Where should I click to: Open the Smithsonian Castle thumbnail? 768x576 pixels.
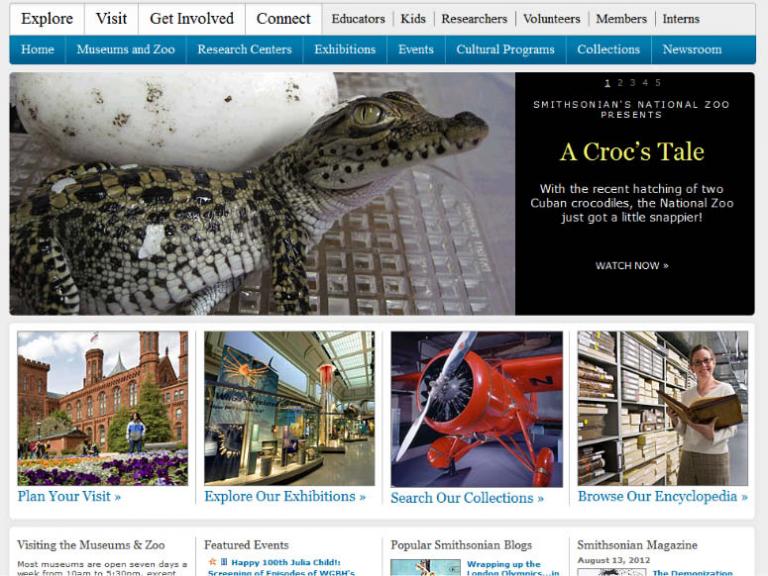coord(102,408)
